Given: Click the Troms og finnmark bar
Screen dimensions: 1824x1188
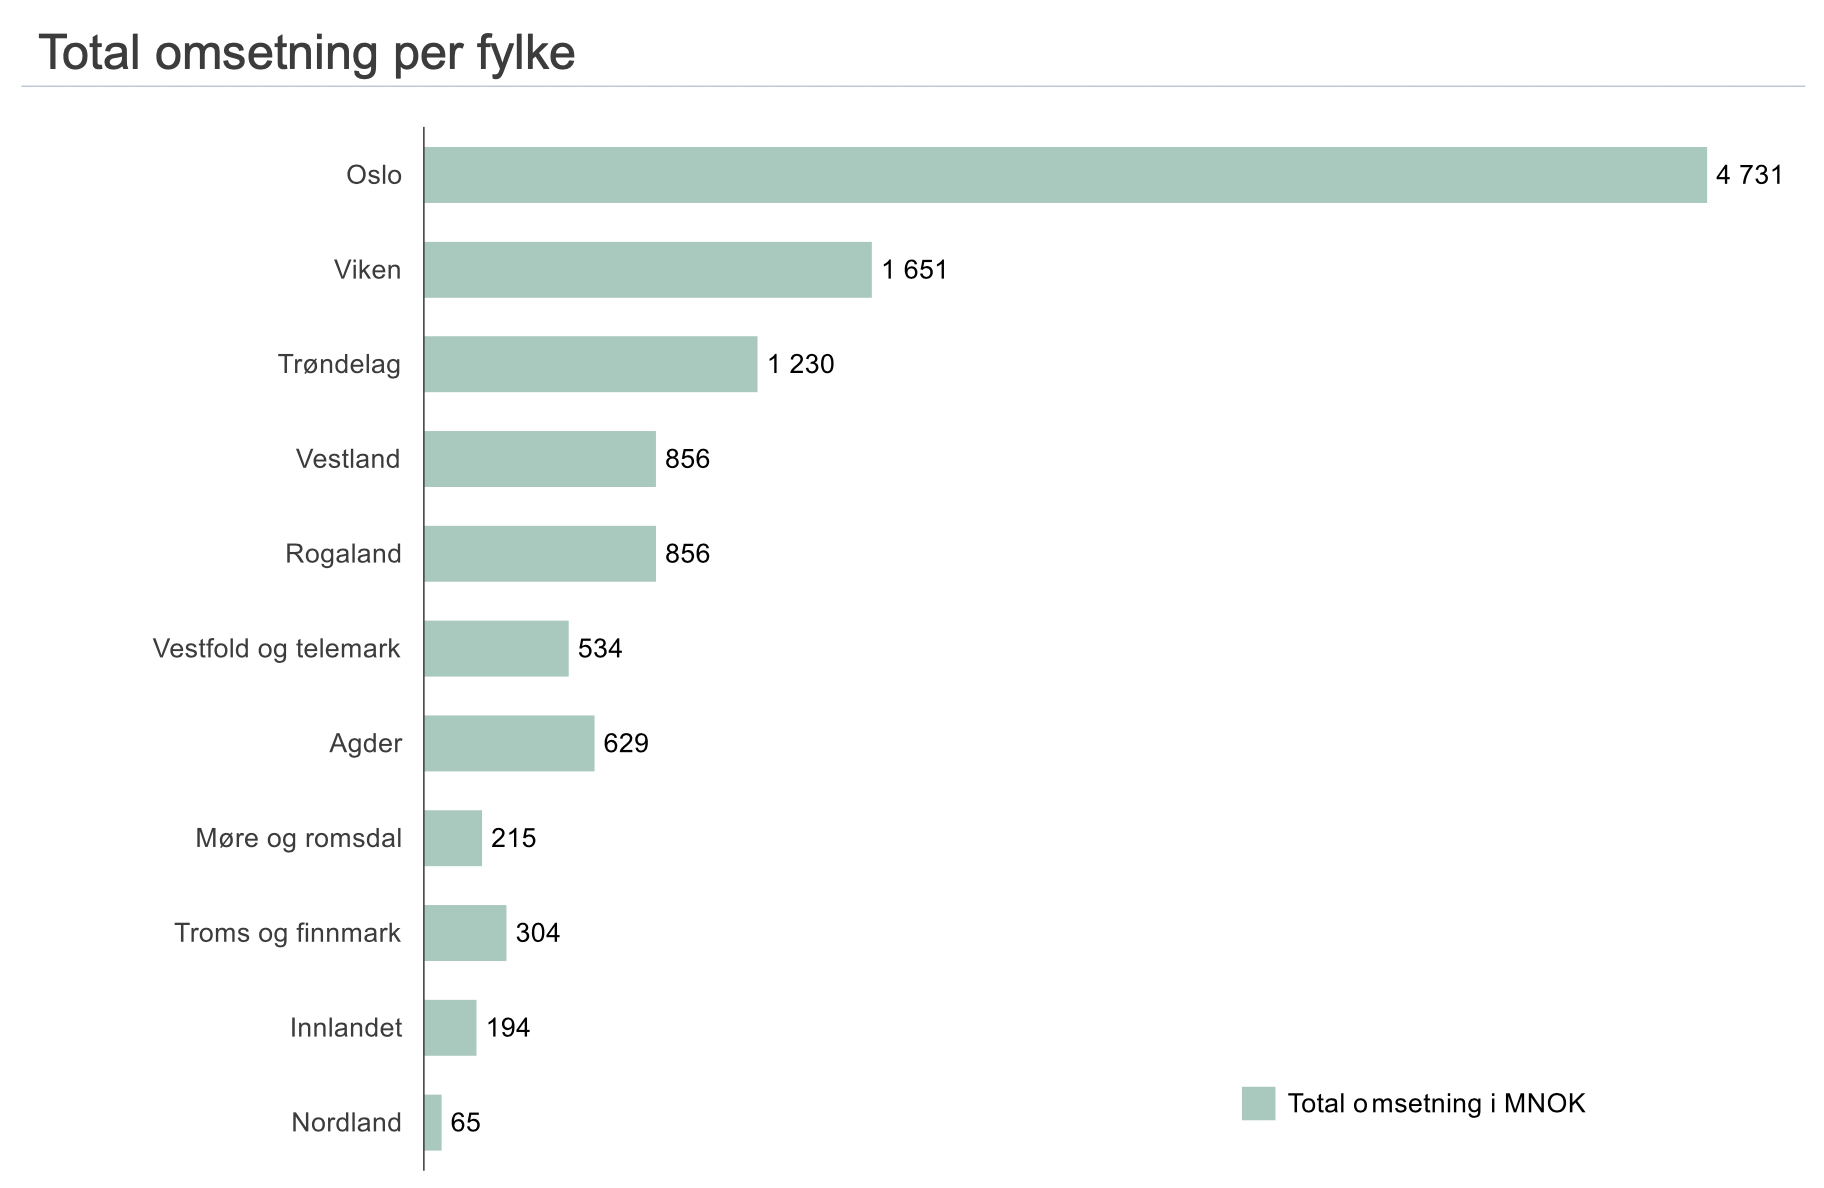Looking at the screenshot, I should click(465, 933).
